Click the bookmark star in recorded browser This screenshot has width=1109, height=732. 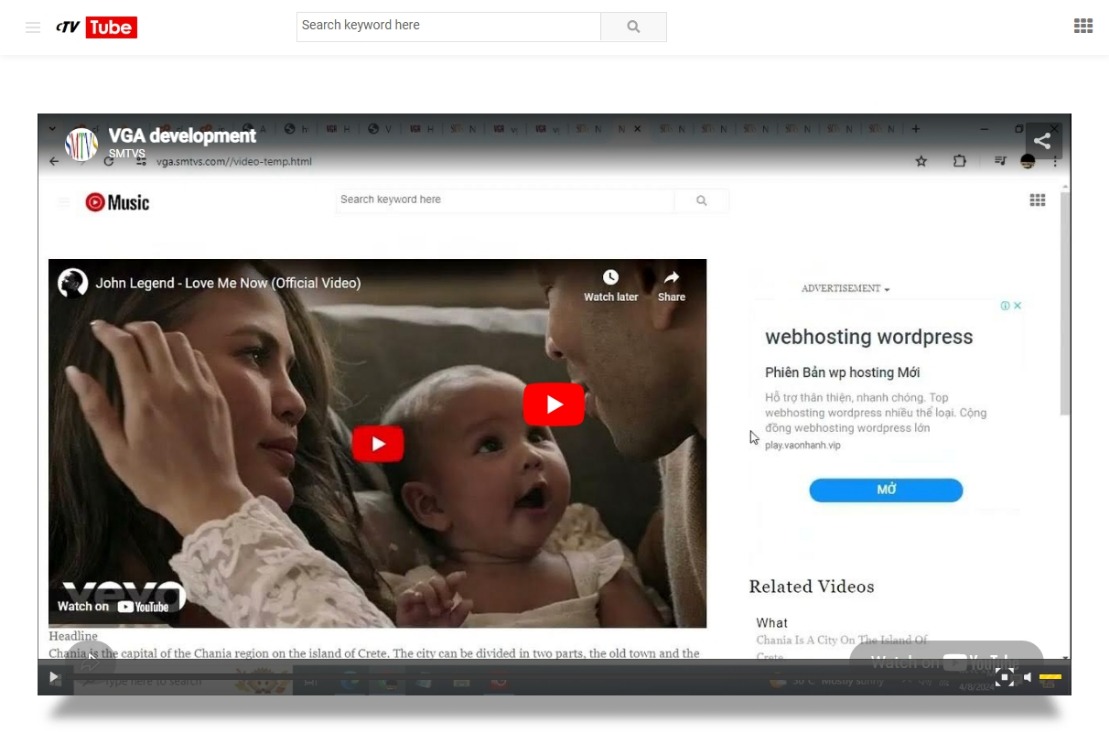pos(921,161)
